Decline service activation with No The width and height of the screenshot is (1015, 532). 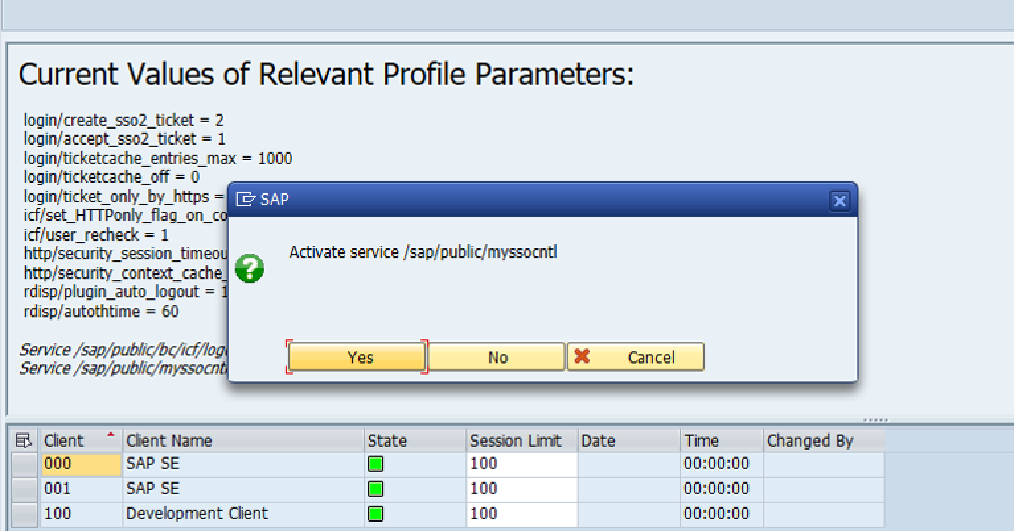(497, 357)
